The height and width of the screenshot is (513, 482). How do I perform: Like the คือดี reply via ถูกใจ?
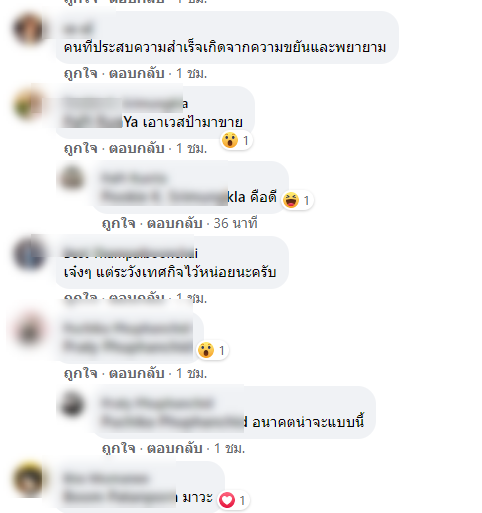(x=119, y=223)
